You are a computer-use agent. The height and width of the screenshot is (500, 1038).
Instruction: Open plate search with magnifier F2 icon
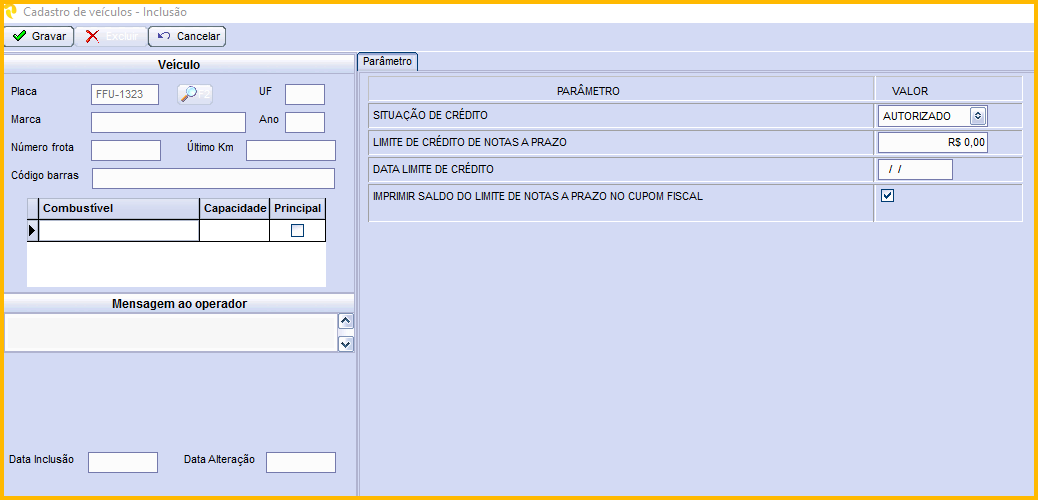click(x=195, y=95)
